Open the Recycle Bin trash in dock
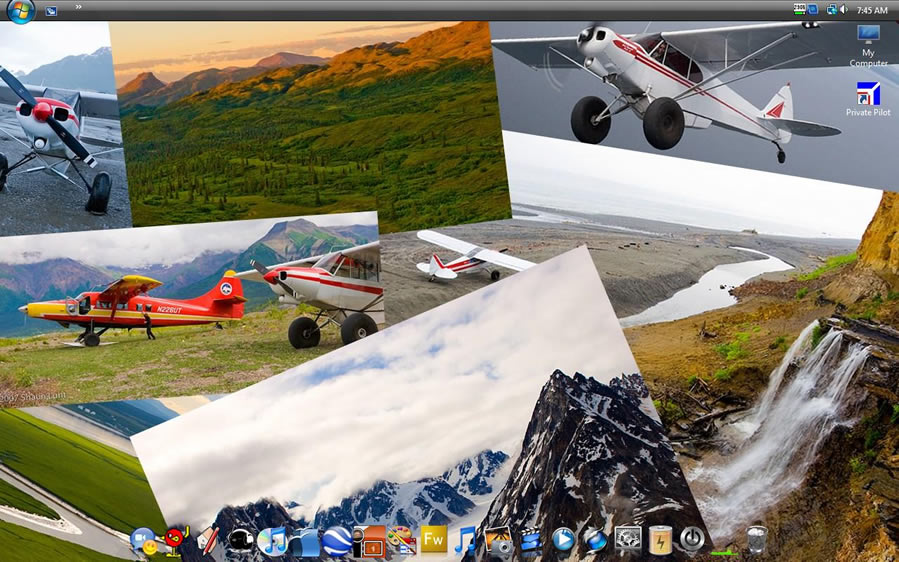Image resolution: width=899 pixels, height=562 pixels. click(x=757, y=540)
